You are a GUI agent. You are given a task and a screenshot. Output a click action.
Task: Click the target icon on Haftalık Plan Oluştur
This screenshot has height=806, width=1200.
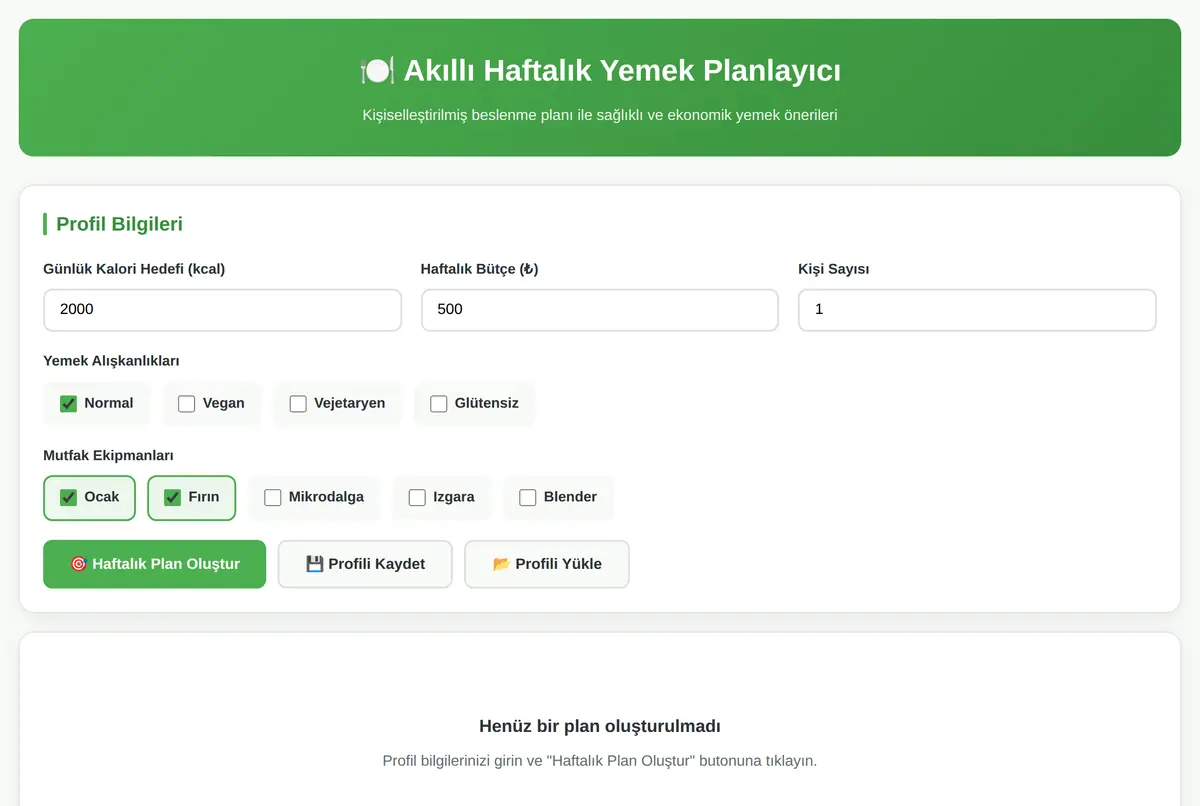[78, 564]
